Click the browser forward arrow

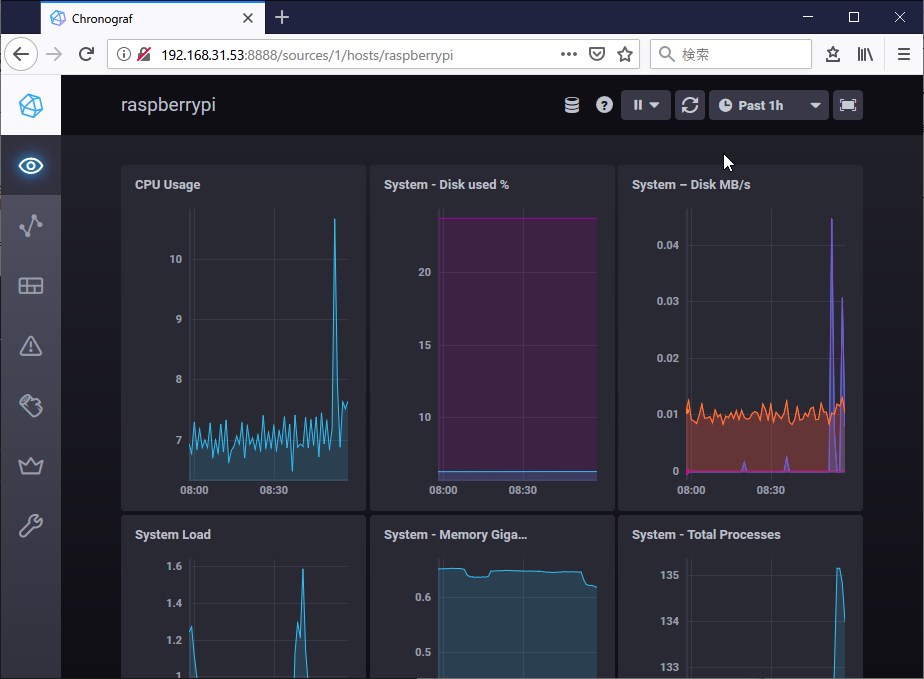(54, 54)
